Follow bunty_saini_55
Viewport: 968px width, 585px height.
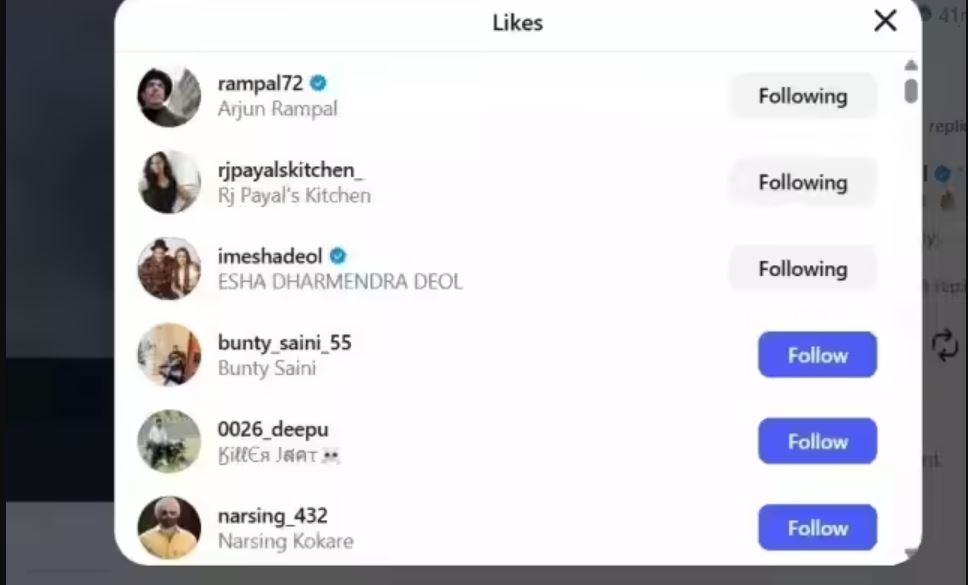coord(817,355)
